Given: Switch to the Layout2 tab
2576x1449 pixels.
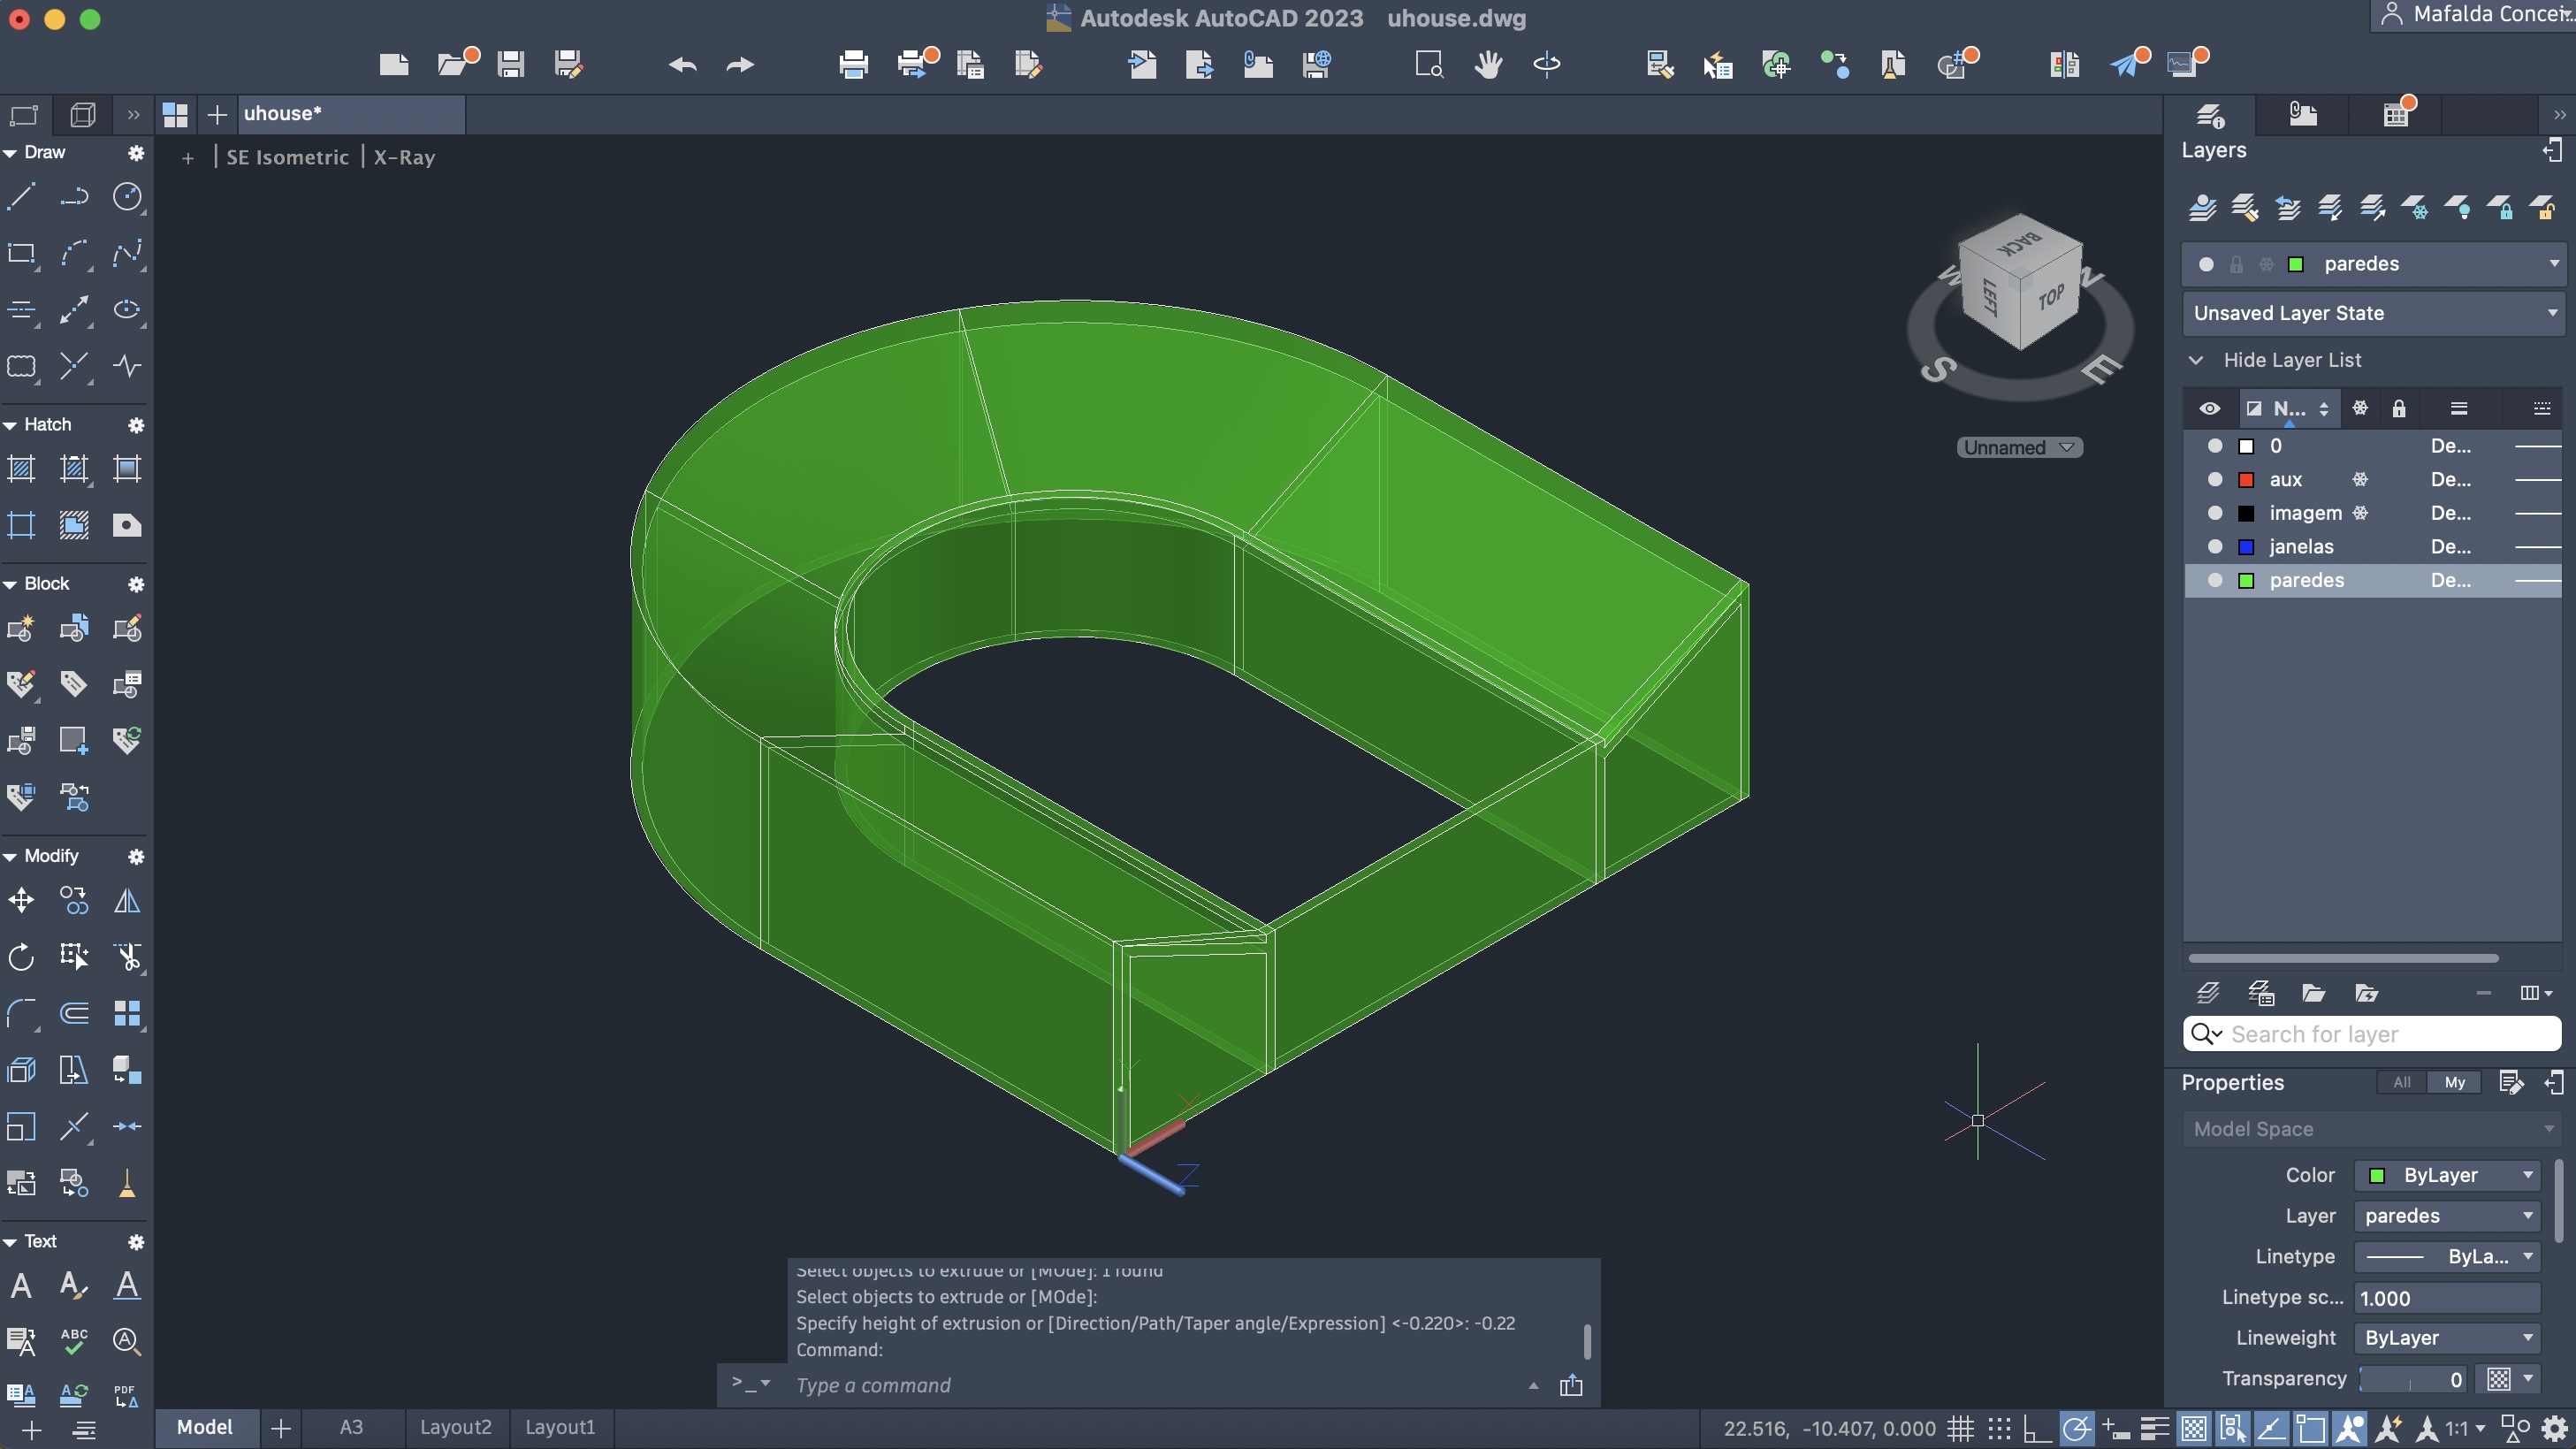Looking at the screenshot, I should 455,1427.
